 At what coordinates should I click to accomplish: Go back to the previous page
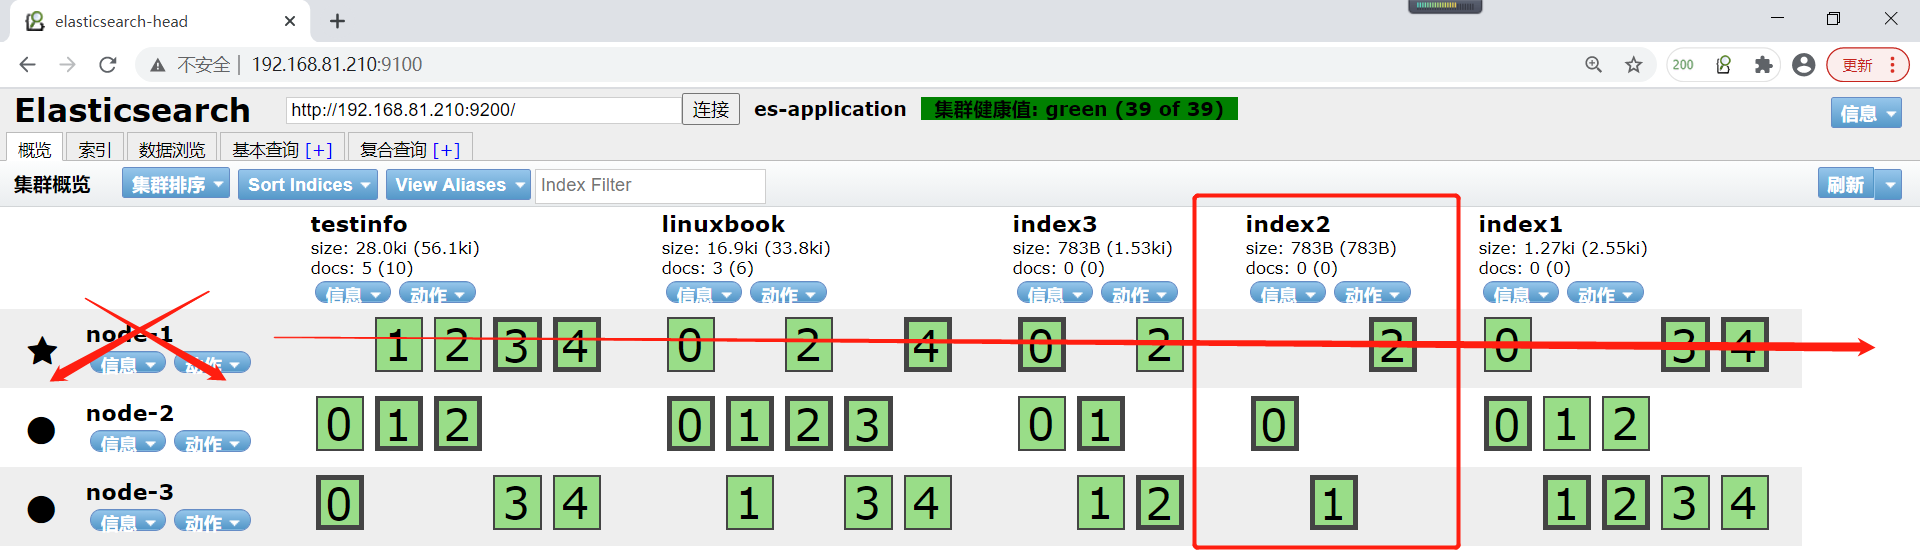tap(27, 65)
